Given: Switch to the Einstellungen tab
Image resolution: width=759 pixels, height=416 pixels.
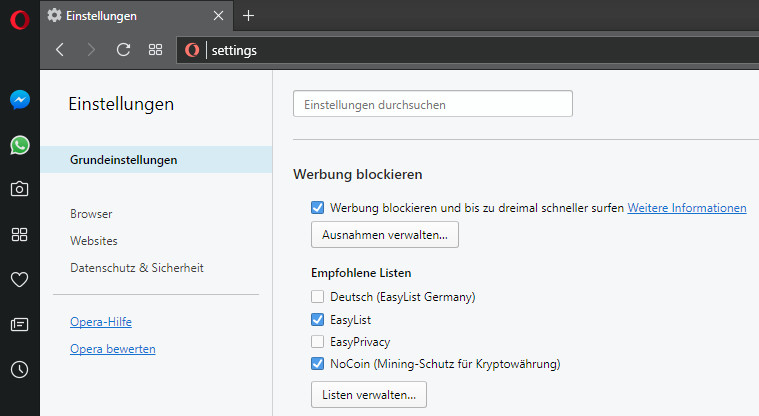Looking at the screenshot, I should pos(137,15).
